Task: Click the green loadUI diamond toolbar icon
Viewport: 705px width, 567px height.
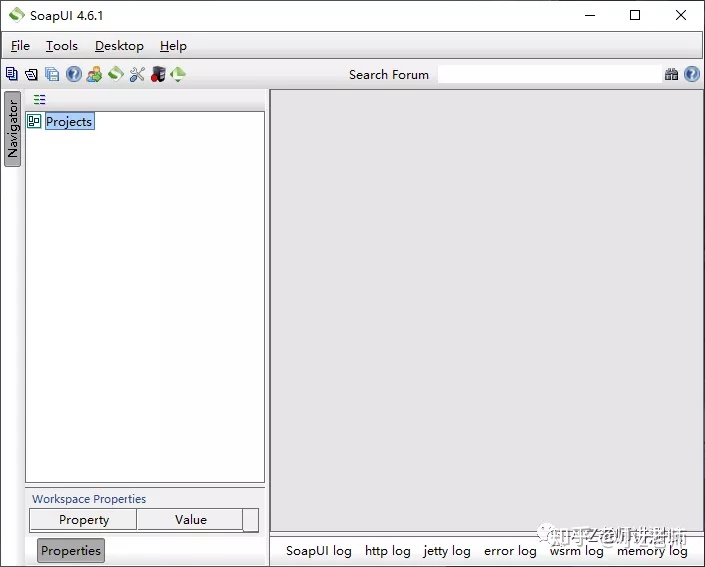Action: click(x=178, y=74)
